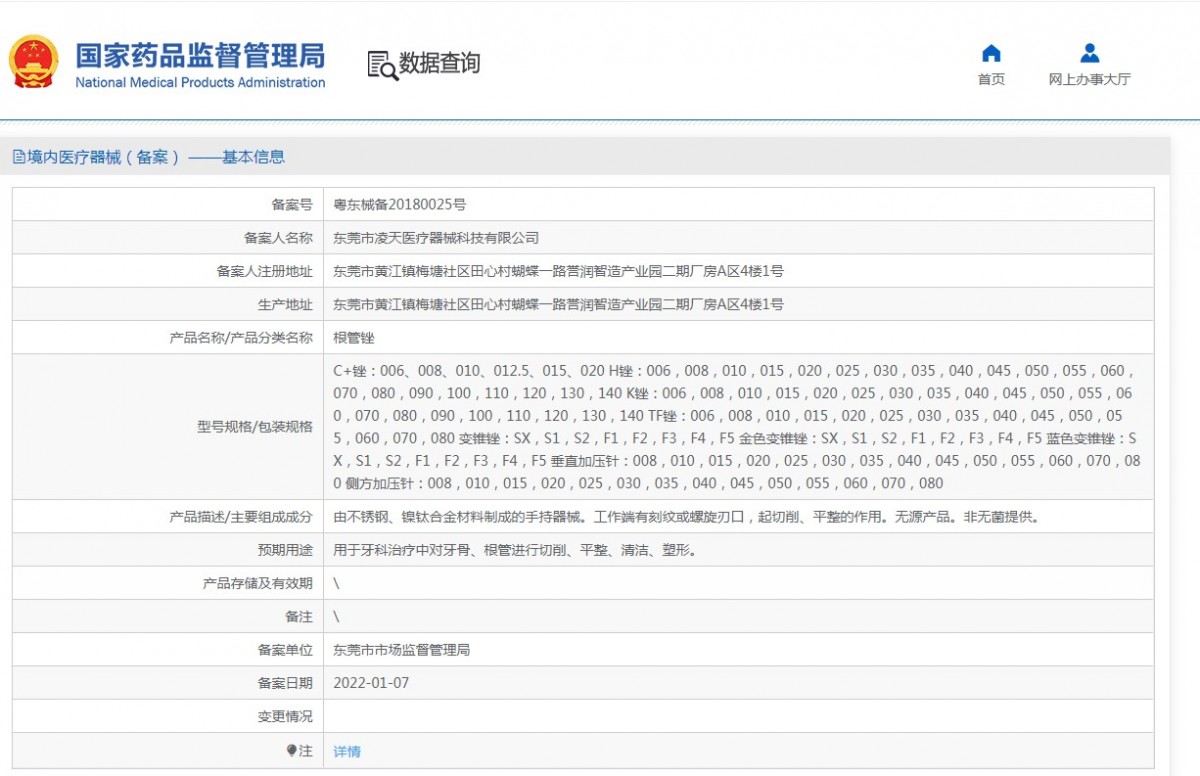
Task: Click the 型号规格/包装规格 label
Action: [255, 426]
